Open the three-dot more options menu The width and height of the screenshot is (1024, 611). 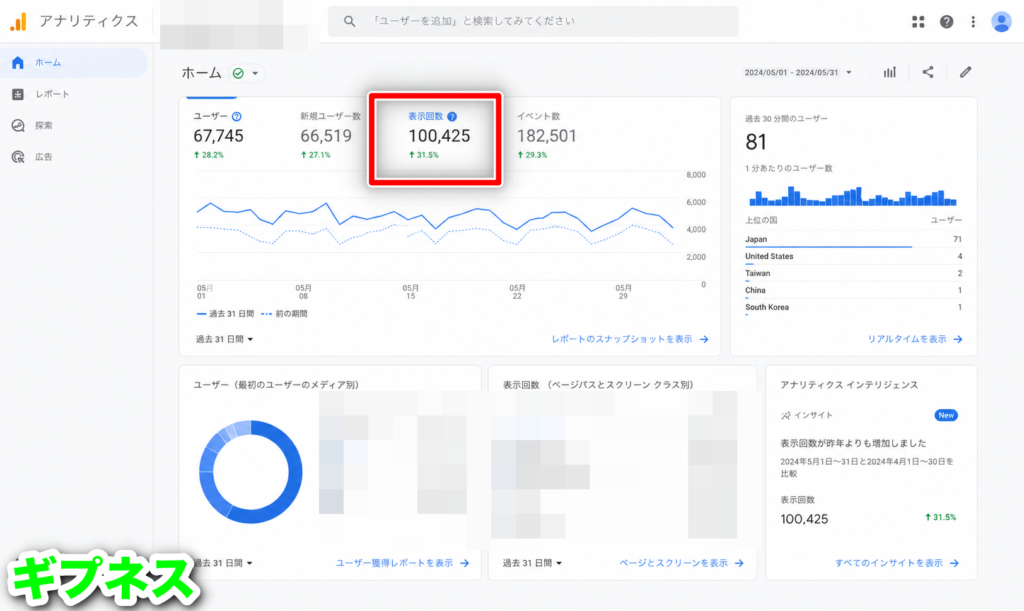(973, 22)
